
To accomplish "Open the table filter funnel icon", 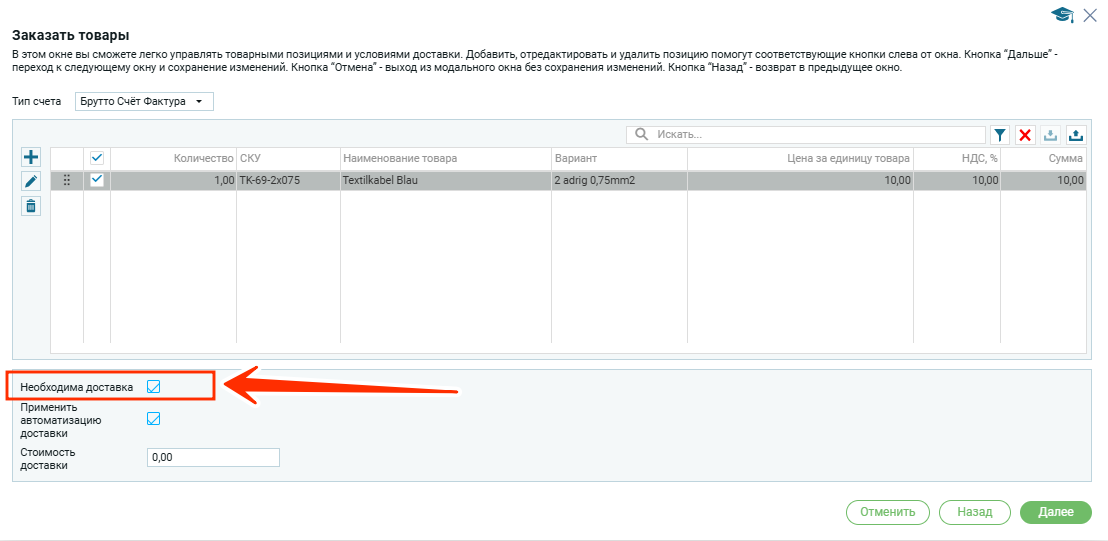I will tap(1000, 135).
